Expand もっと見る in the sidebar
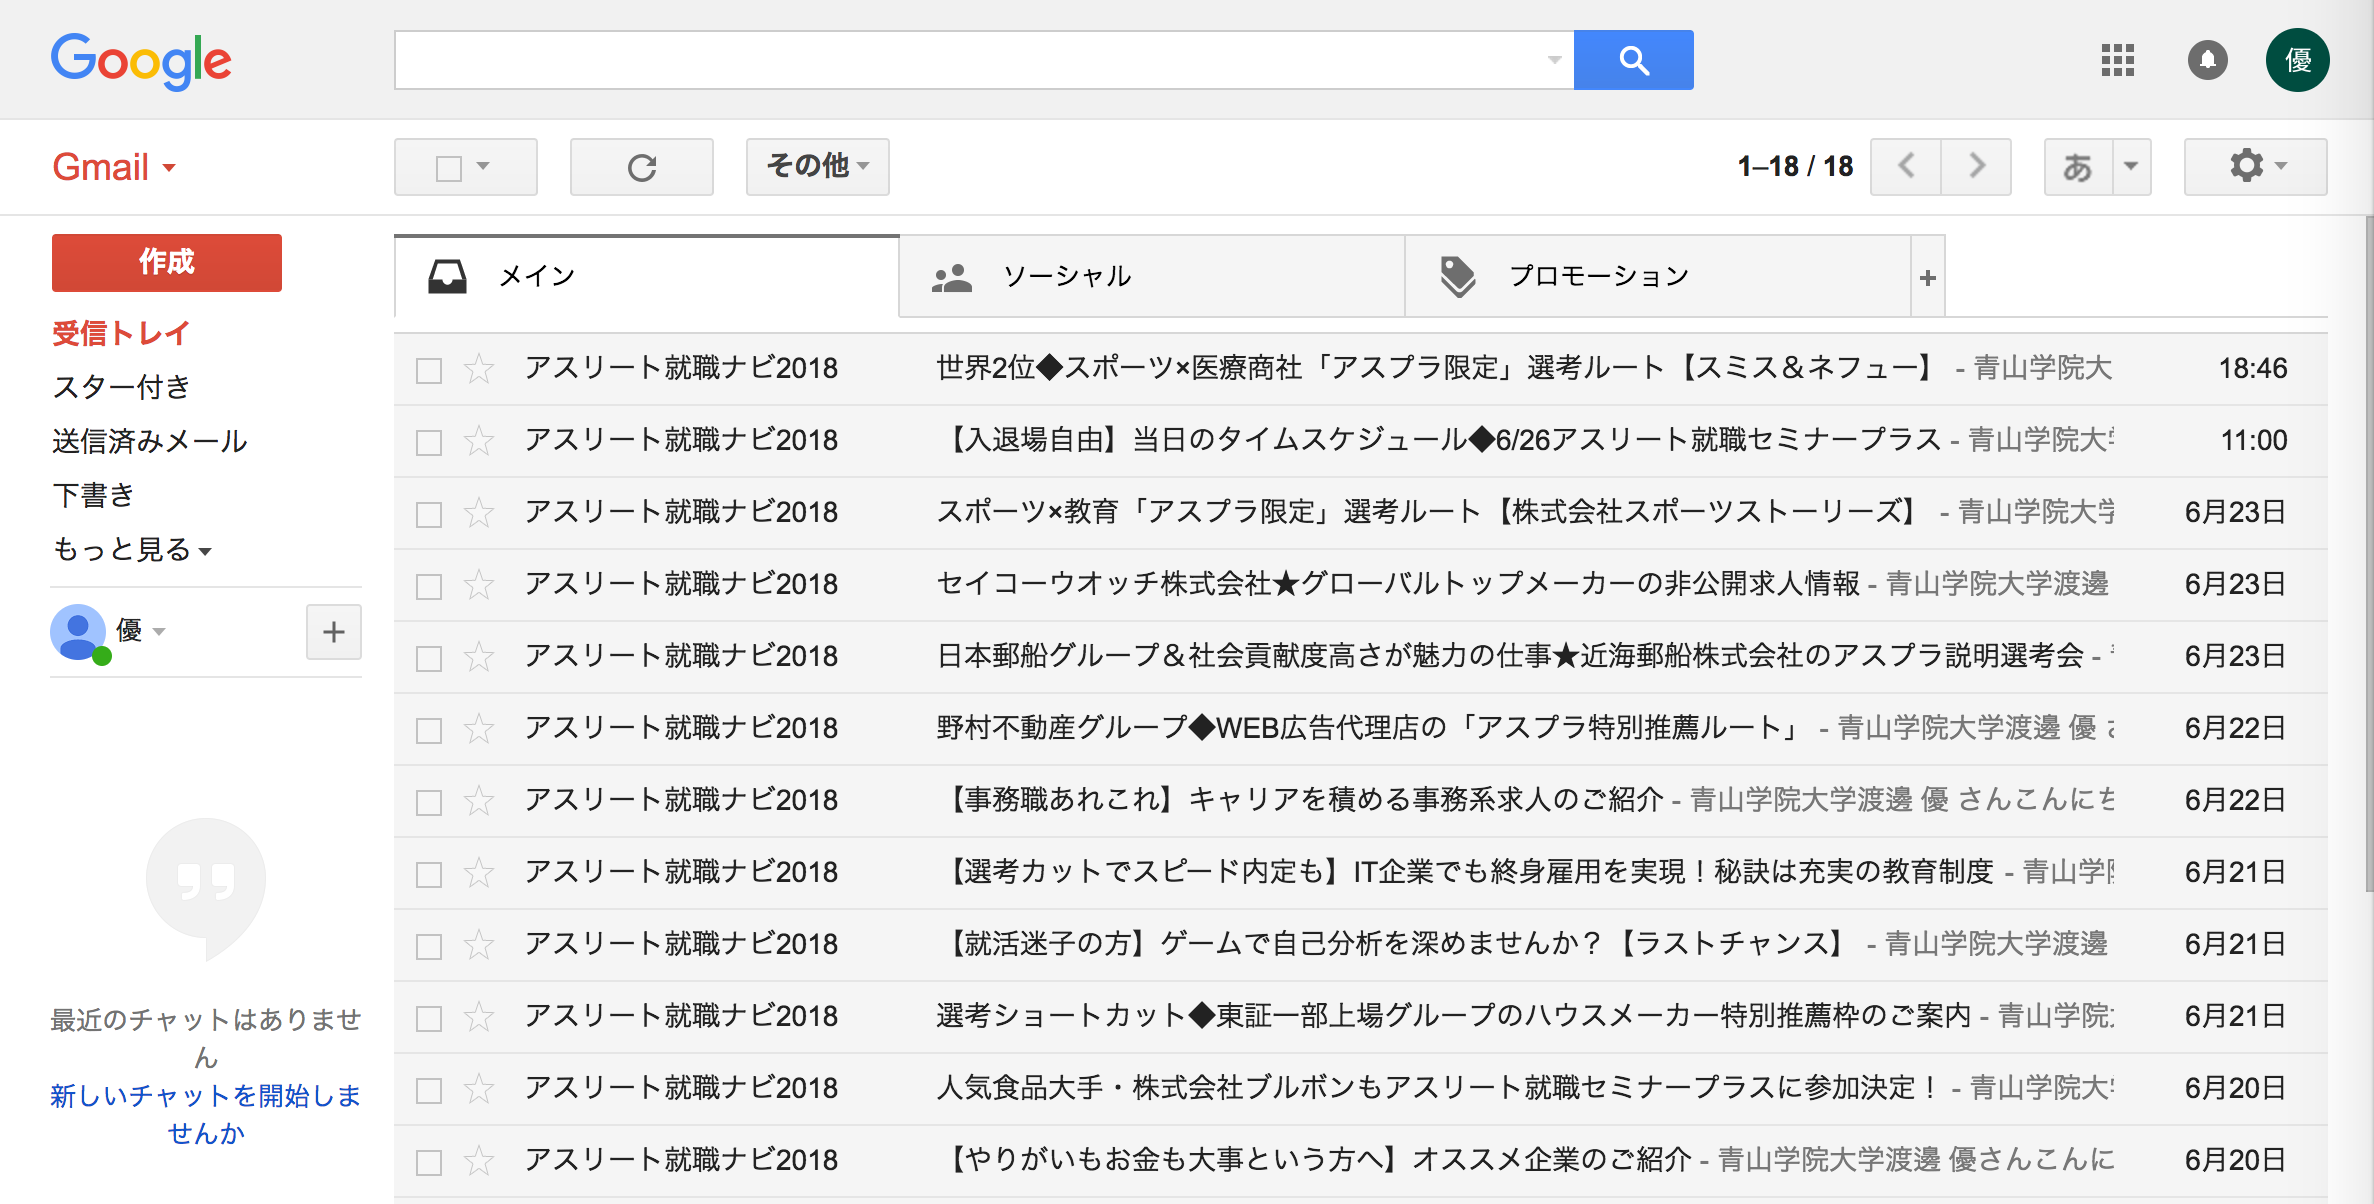Viewport: 2374px width, 1204px height. [131, 549]
